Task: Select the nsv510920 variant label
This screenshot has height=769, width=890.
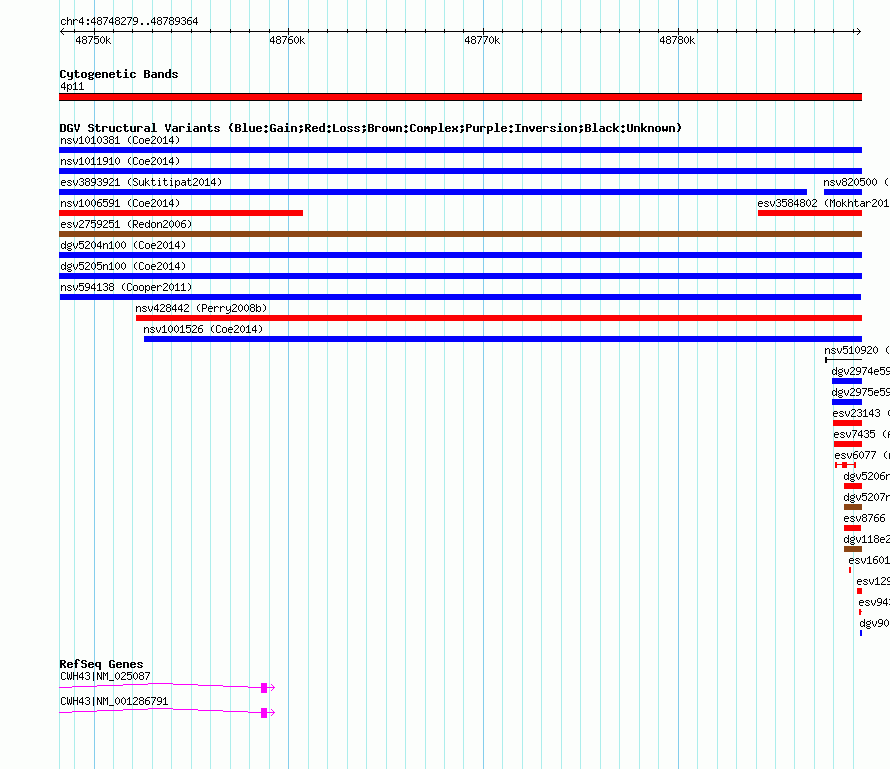Action: point(857,350)
